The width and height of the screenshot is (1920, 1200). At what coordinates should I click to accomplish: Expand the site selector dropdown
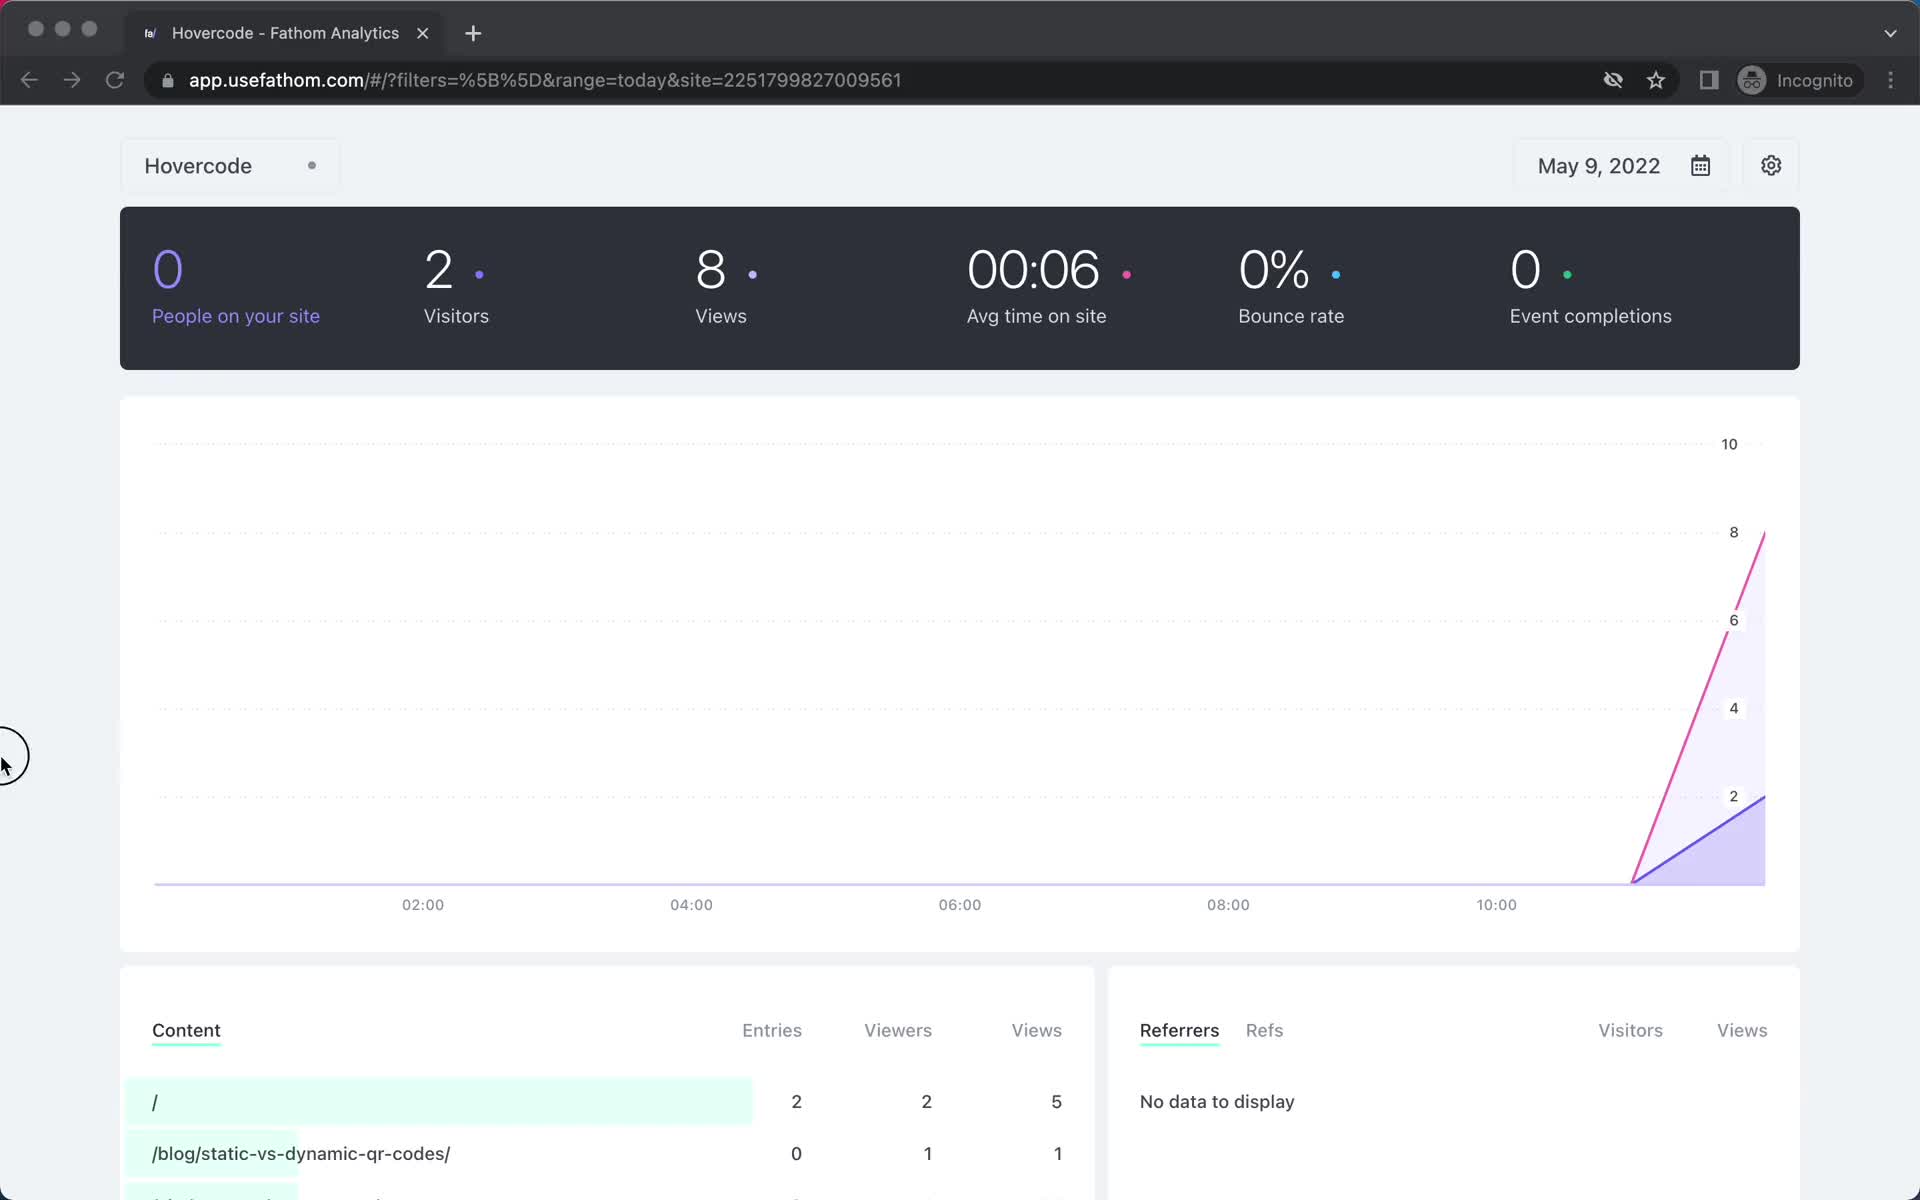229,165
